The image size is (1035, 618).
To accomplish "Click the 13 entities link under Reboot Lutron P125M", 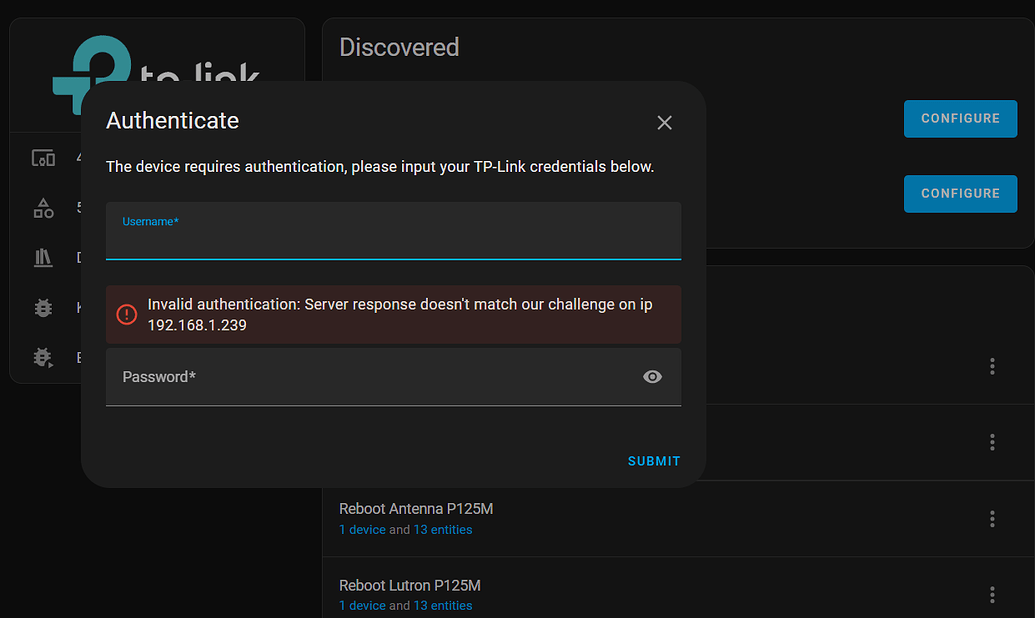I will click(443, 605).
